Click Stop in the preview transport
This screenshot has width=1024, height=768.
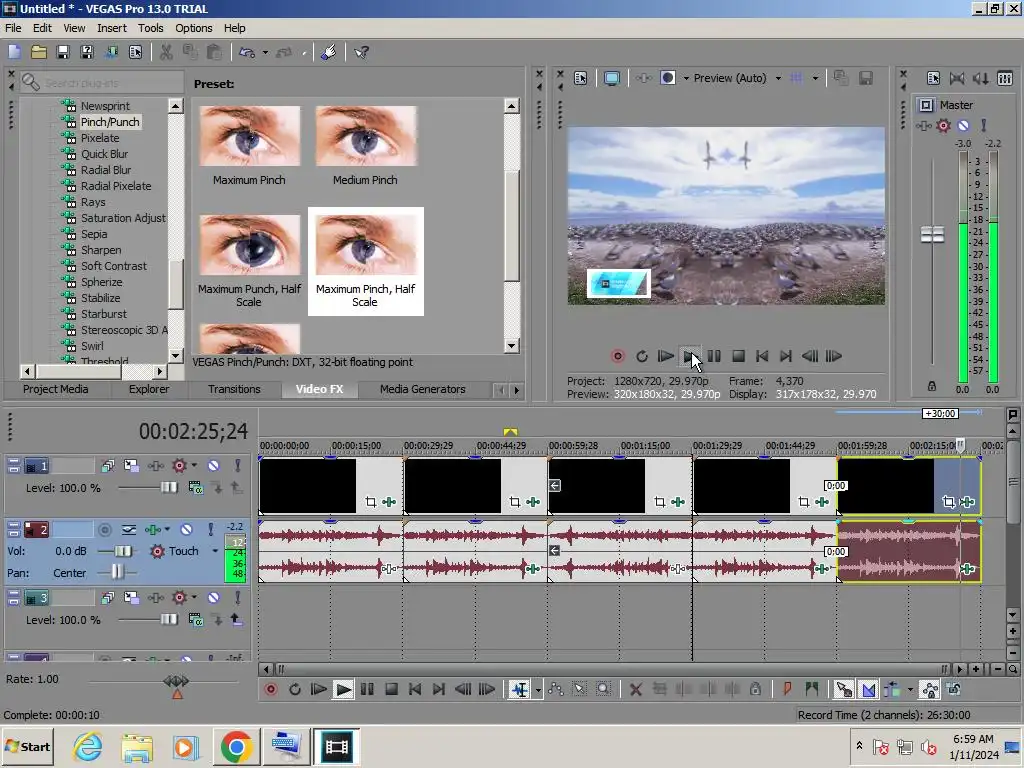[738, 356]
